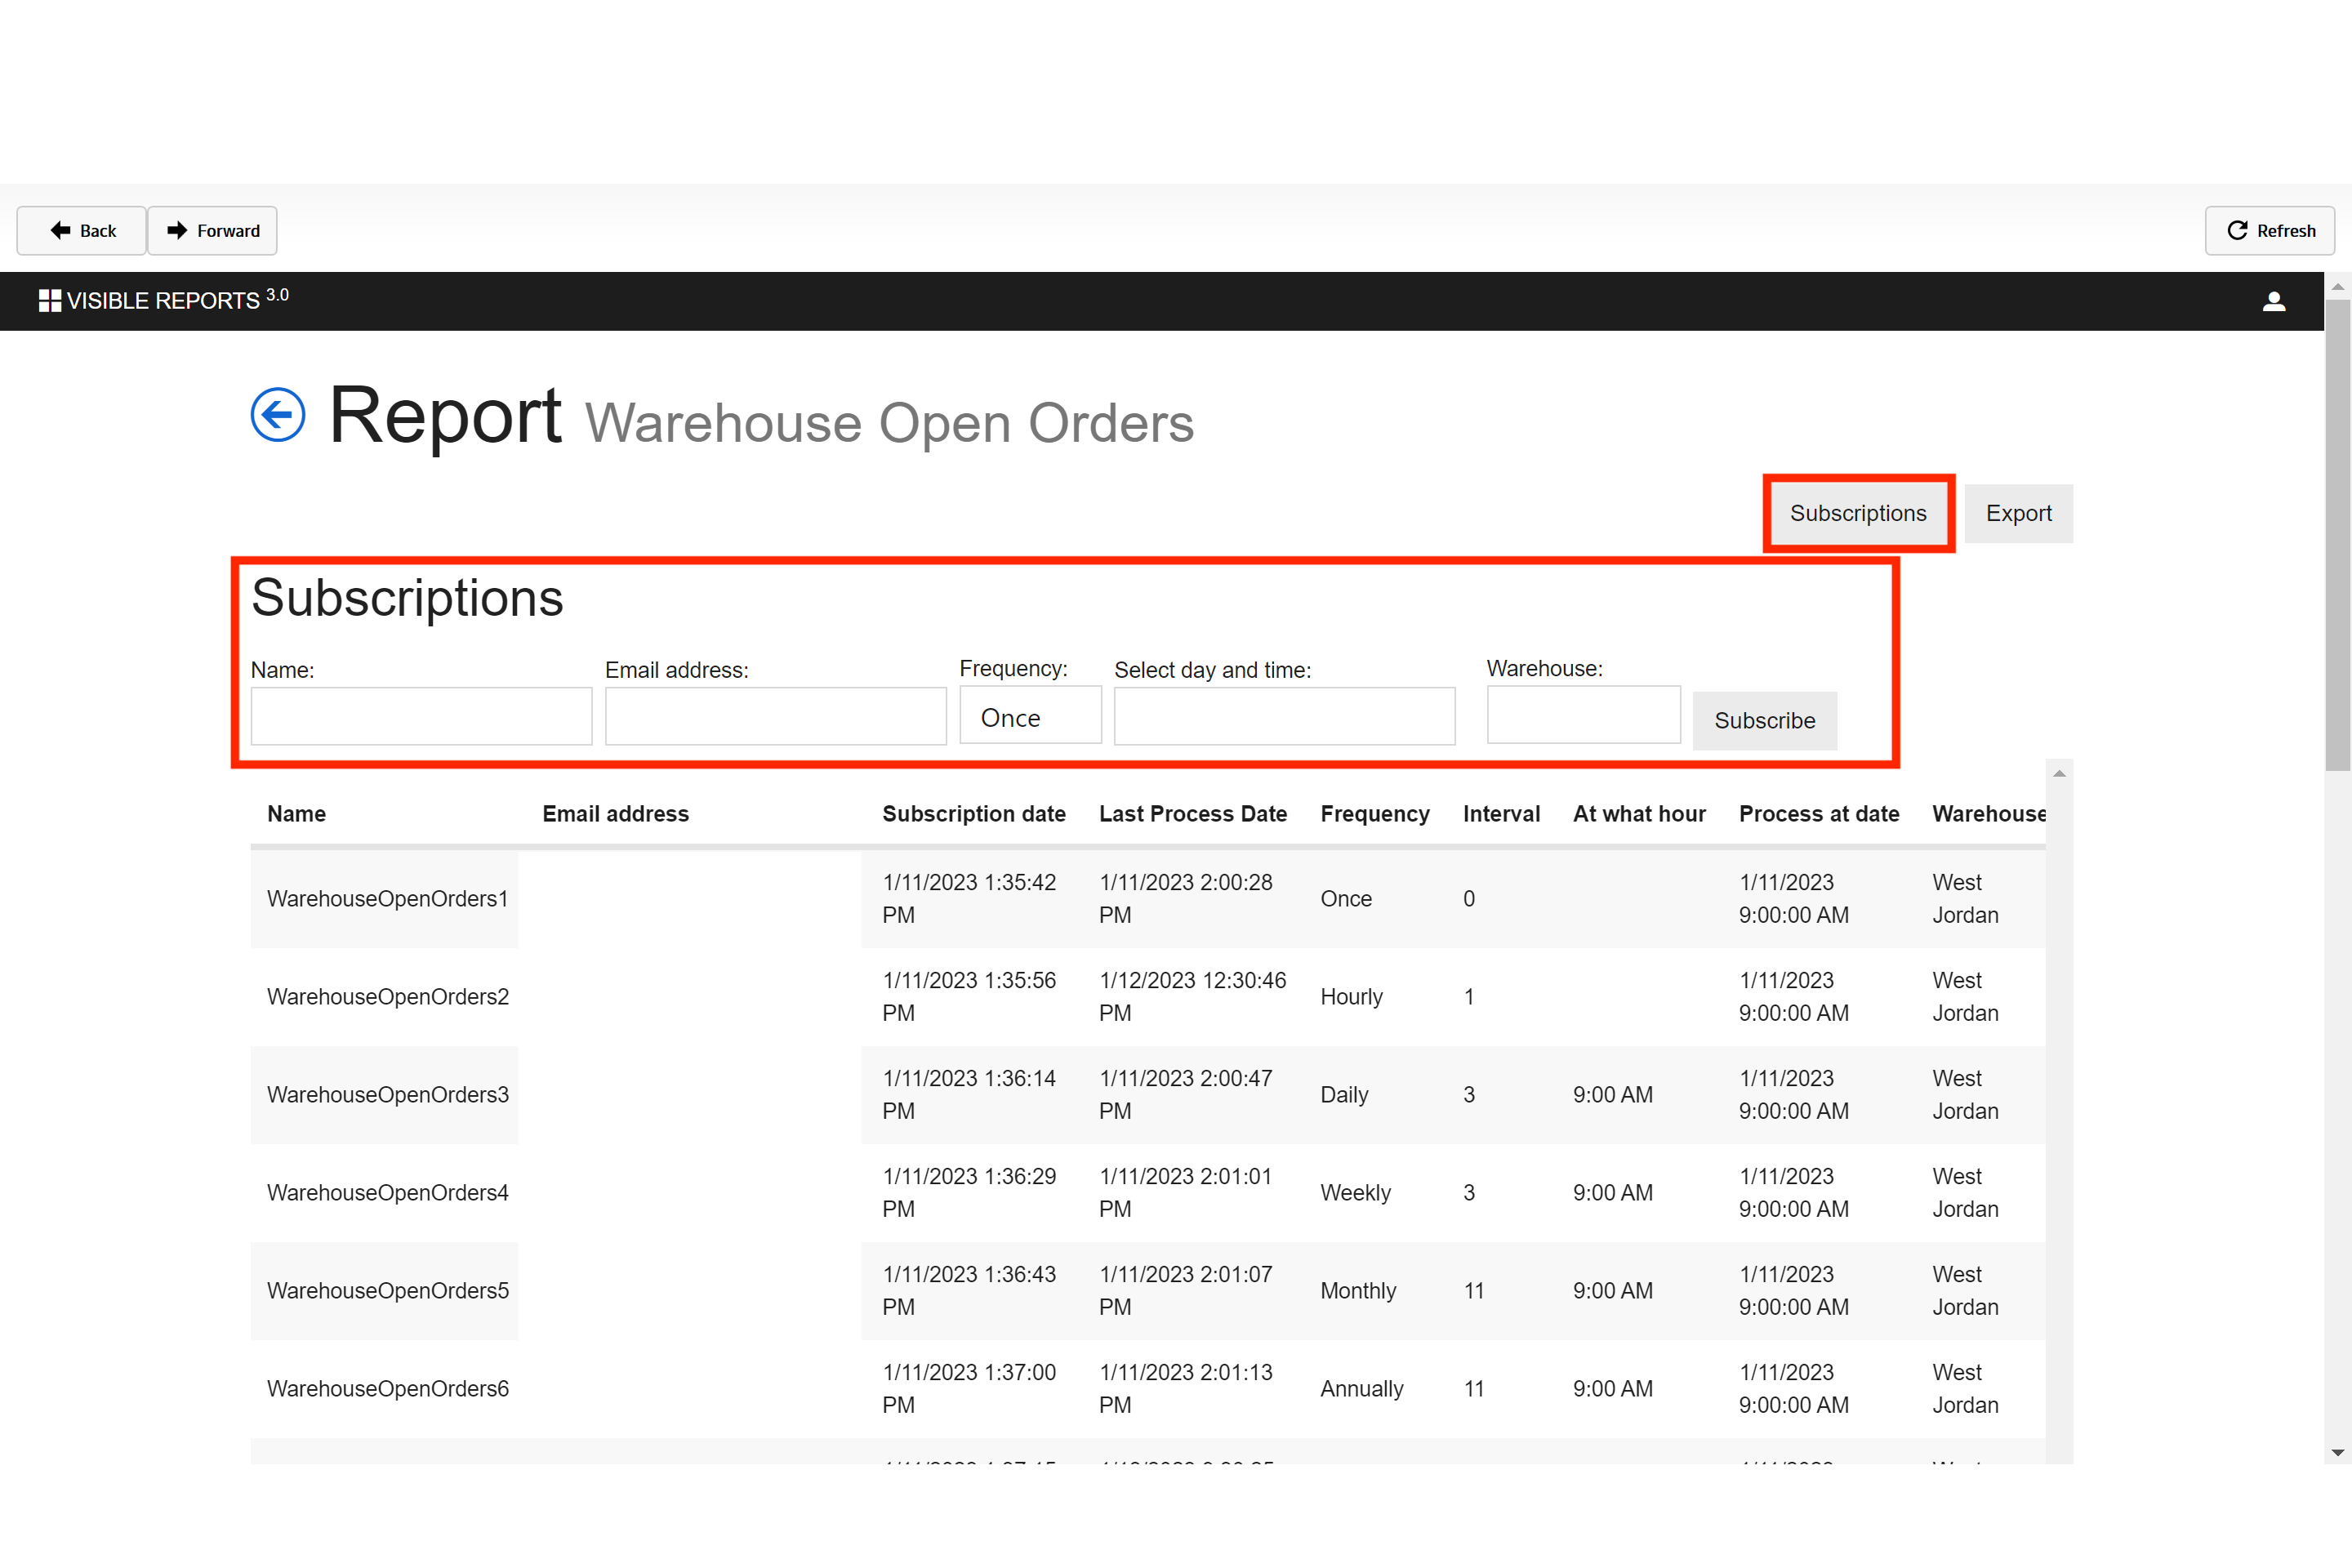Image resolution: width=2352 pixels, height=1568 pixels.
Task: Click the Last Process Date column header
Action: tap(1192, 814)
